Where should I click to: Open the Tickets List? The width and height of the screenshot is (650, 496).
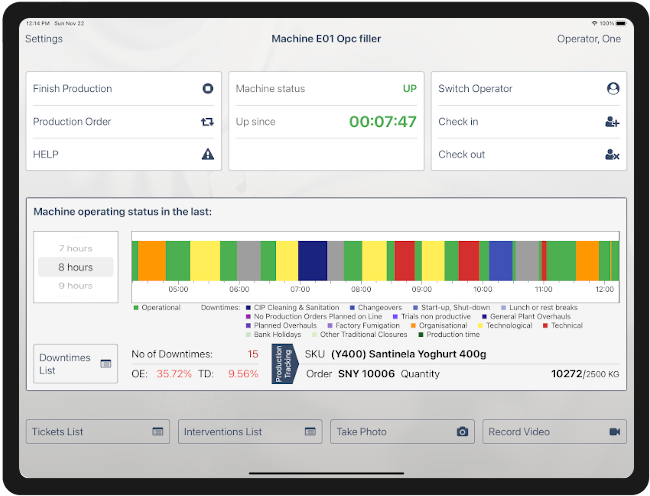(x=97, y=432)
